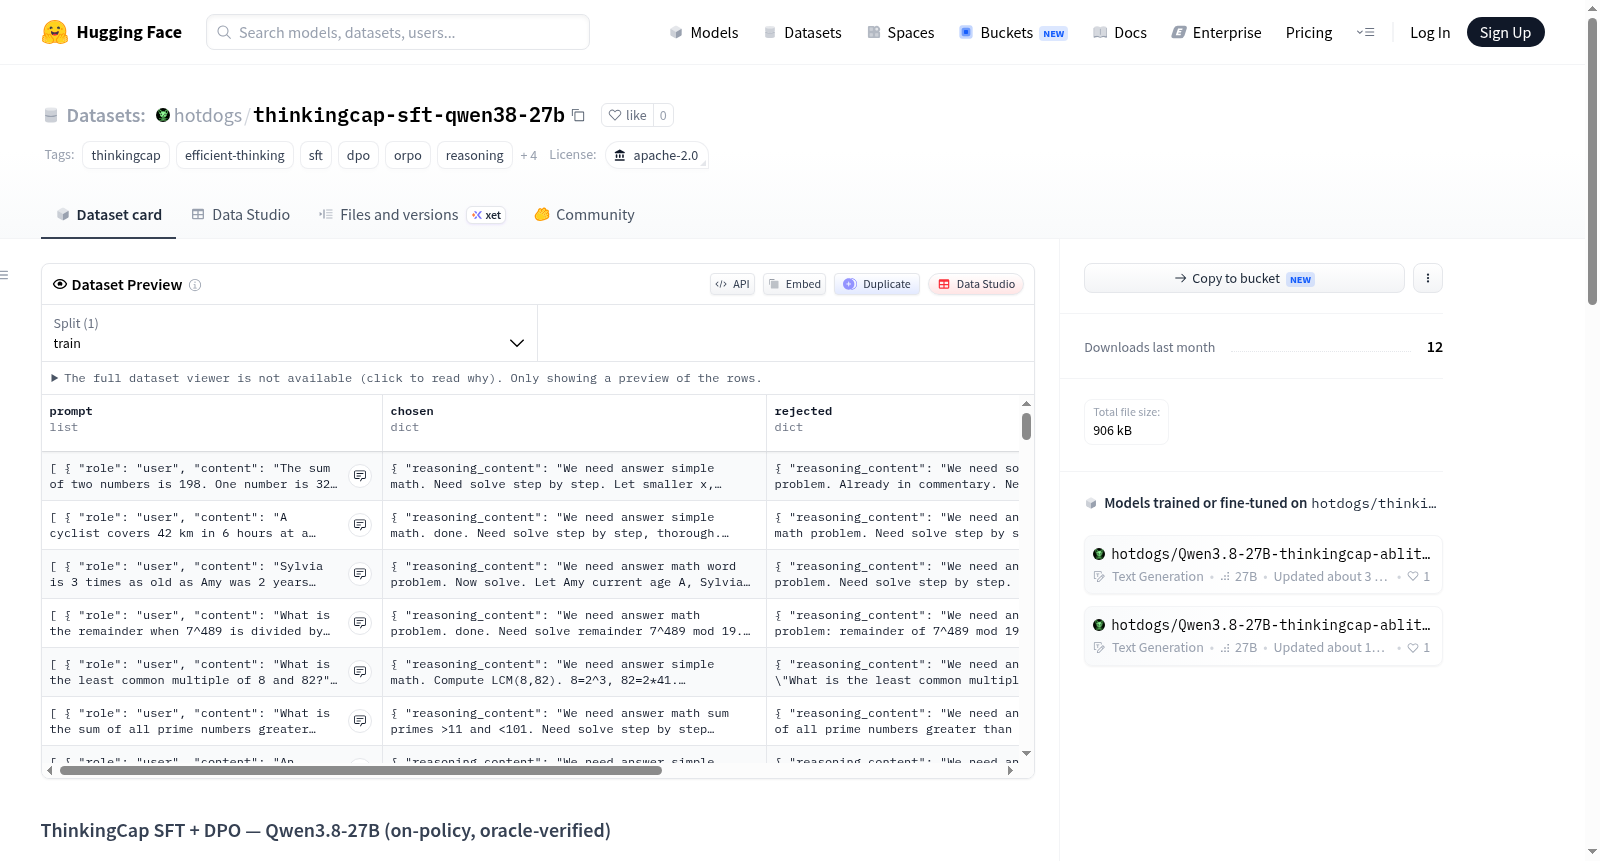Screen dimensions: 1600x861
Task: Show the +4 more tags
Action: (529, 155)
